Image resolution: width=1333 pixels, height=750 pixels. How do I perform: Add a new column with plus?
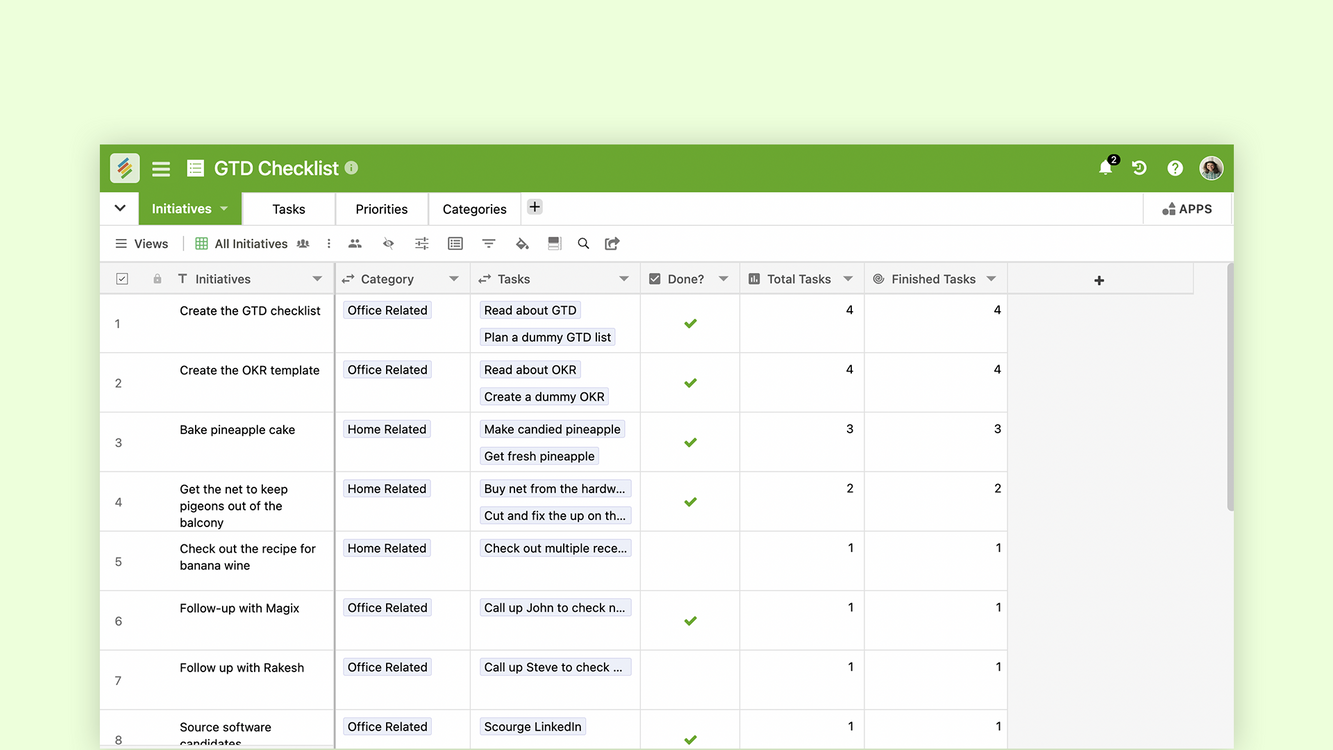(1099, 280)
